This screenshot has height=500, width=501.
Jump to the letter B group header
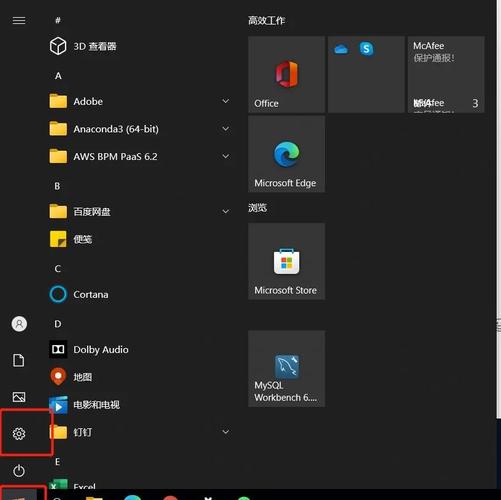pos(57,186)
